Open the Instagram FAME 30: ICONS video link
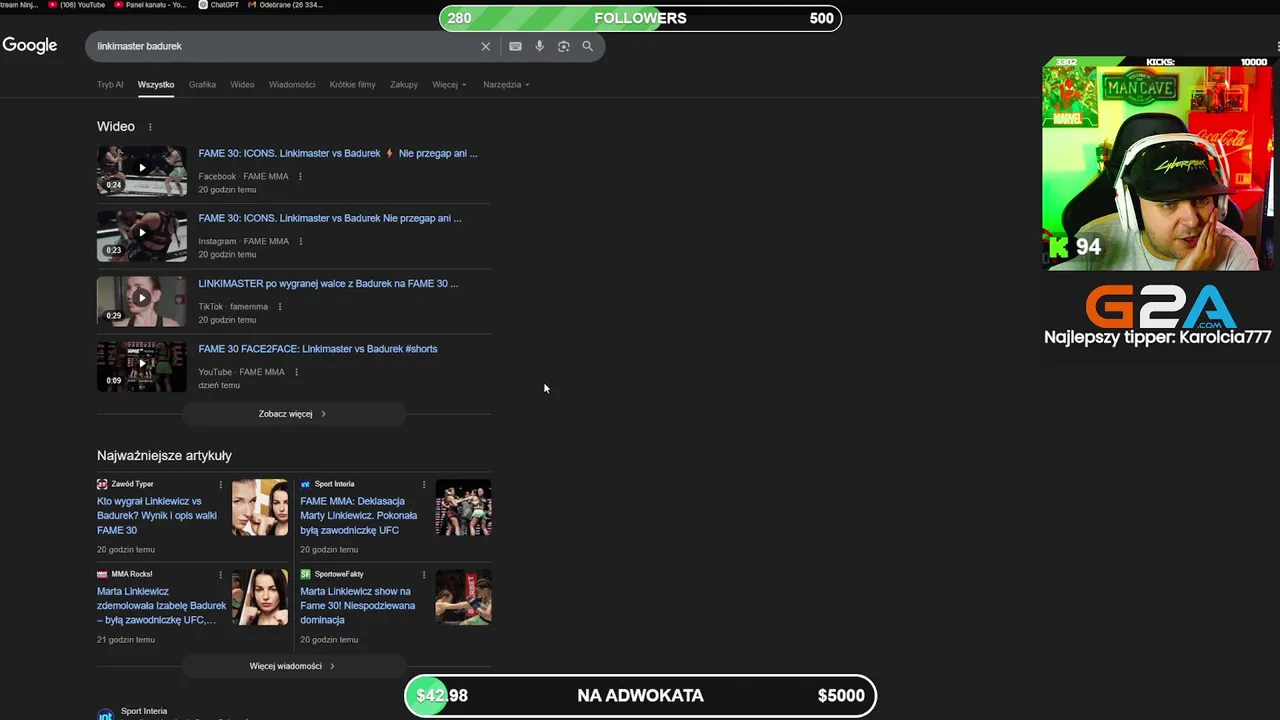This screenshot has height=720, width=1280. (x=330, y=218)
